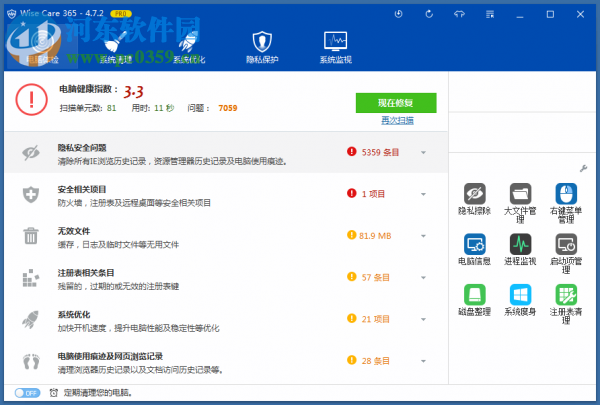Click the blocks icon beside 注册表相关条目
This screenshot has width=600, height=405.
coord(31,278)
